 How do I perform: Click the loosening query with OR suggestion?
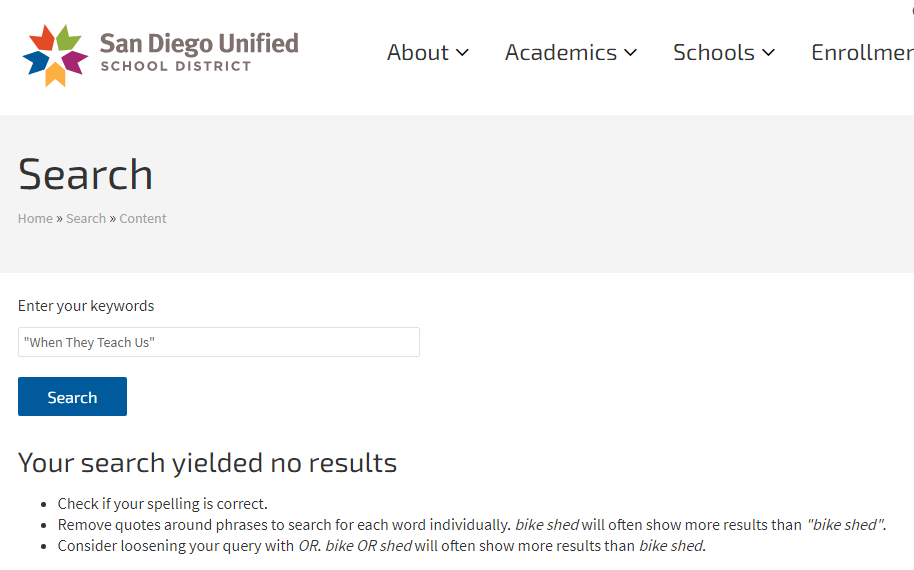[381, 546]
